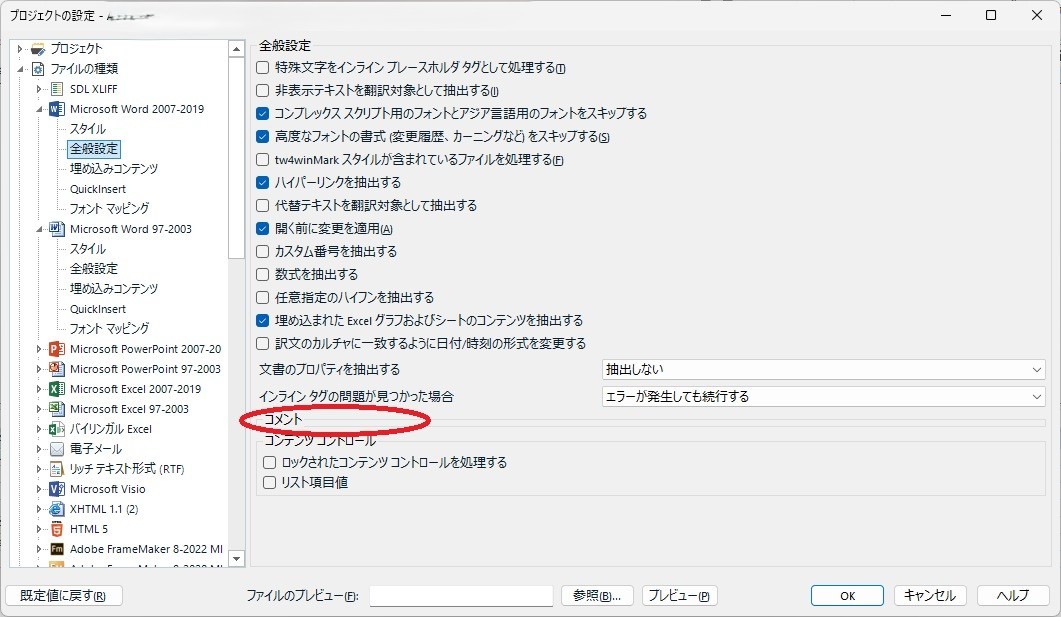This screenshot has height=617, width=1061.
Task: Open the QuickInsert settings page
Action: coord(100,188)
